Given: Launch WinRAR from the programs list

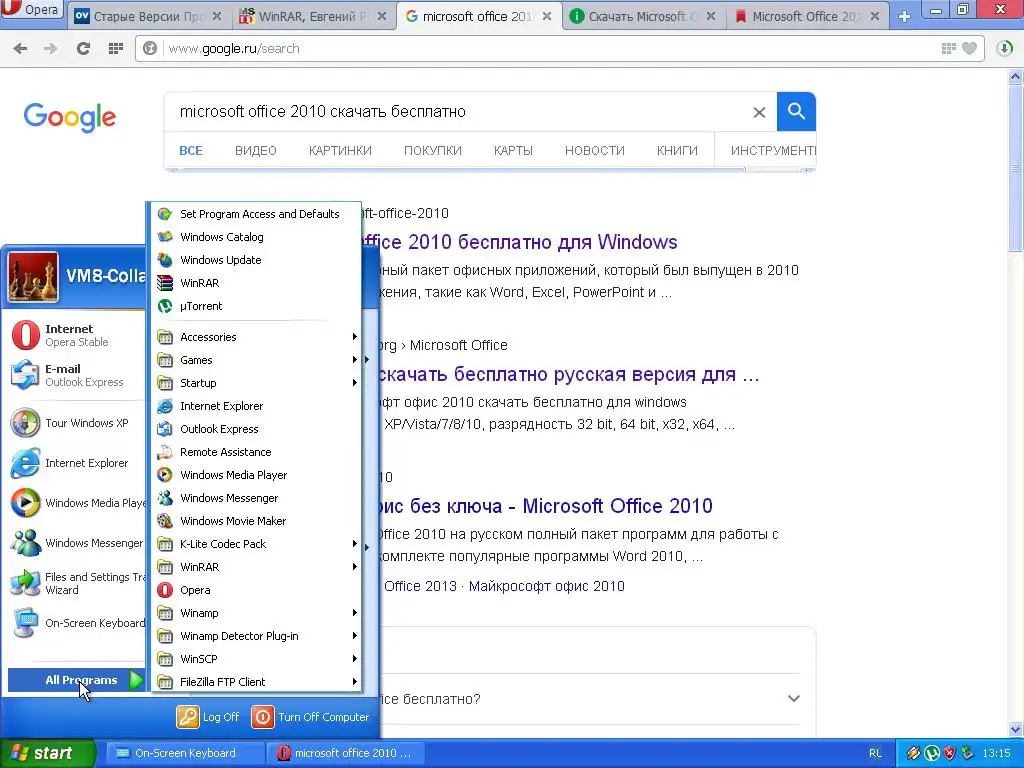Looking at the screenshot, I should point(256,283).
